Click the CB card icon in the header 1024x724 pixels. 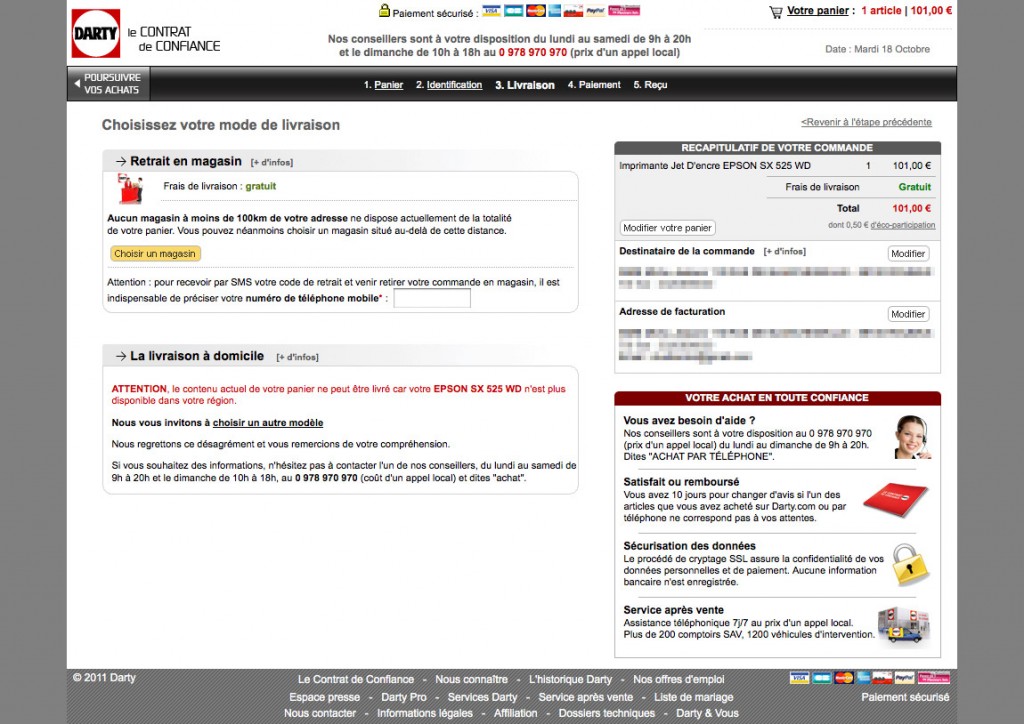coord(513,10)
